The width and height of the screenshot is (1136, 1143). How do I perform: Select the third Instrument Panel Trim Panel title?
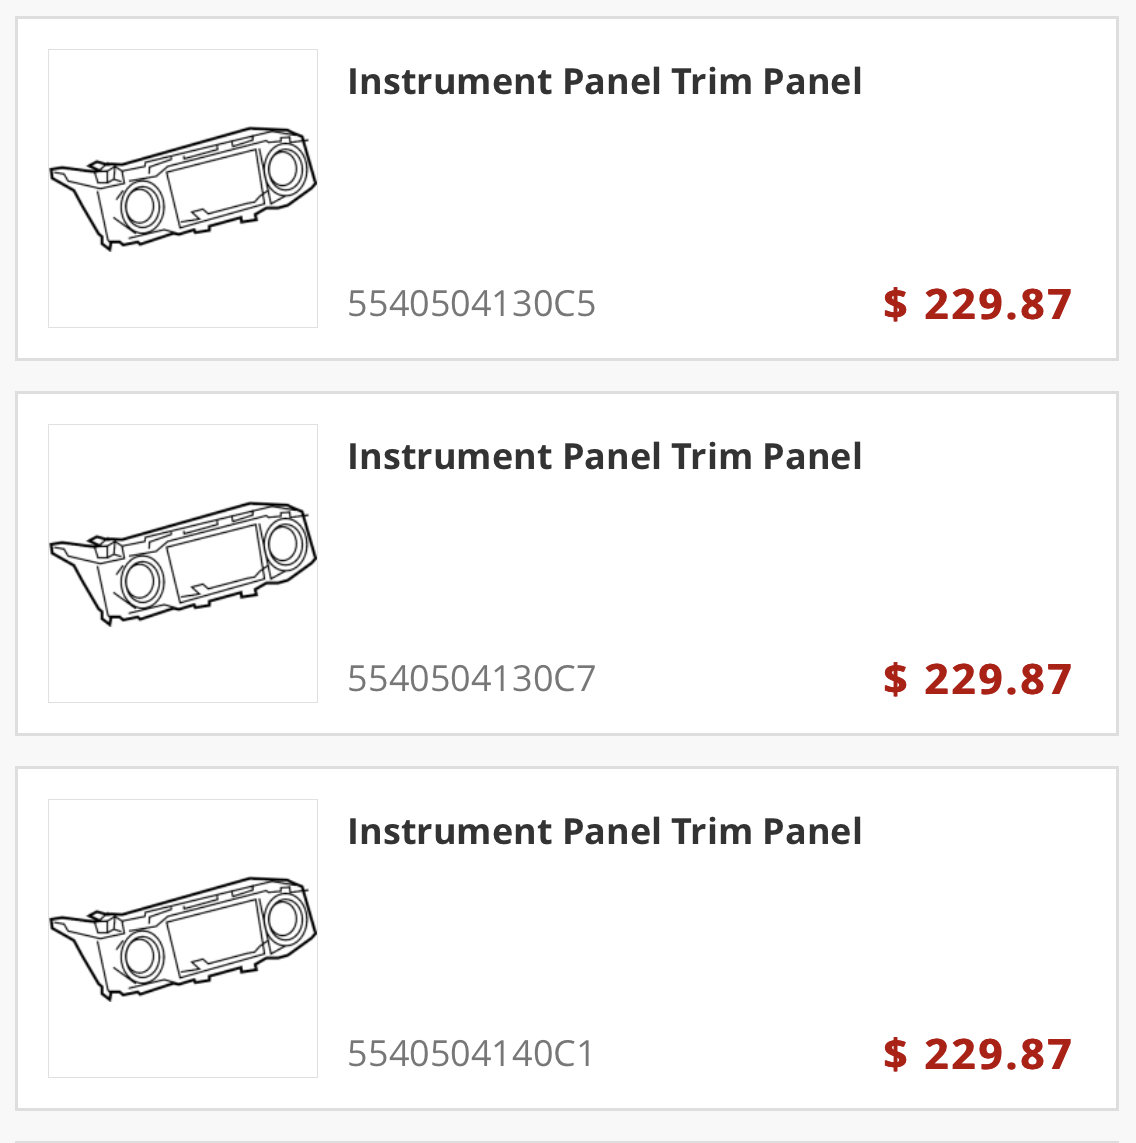click(604, 831)
